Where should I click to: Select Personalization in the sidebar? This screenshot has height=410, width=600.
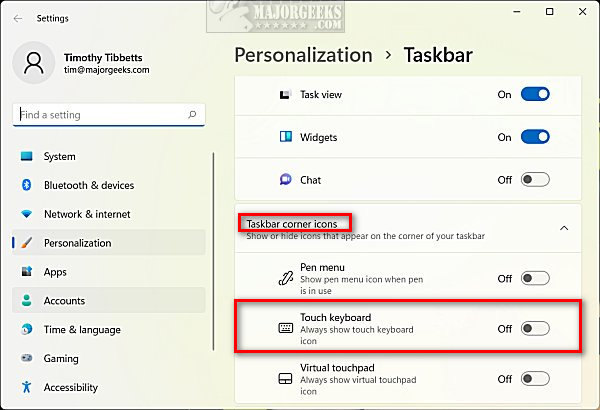(x=77, y=243)
